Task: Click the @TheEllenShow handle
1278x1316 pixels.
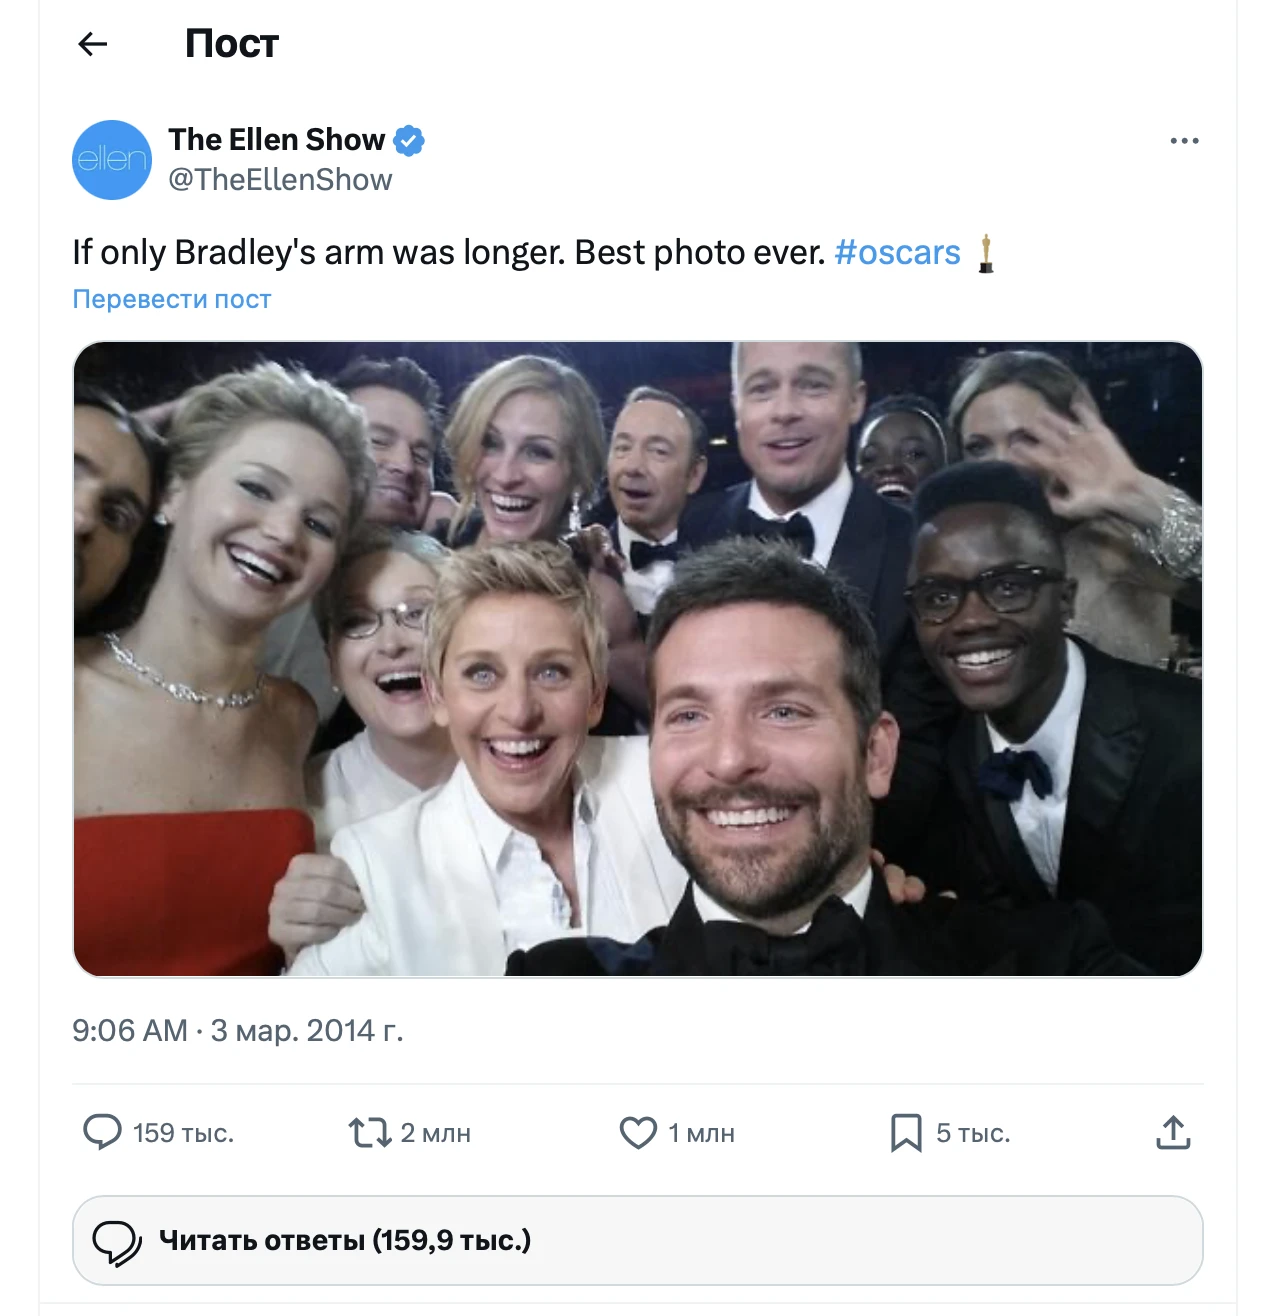Action: (281, 179)
